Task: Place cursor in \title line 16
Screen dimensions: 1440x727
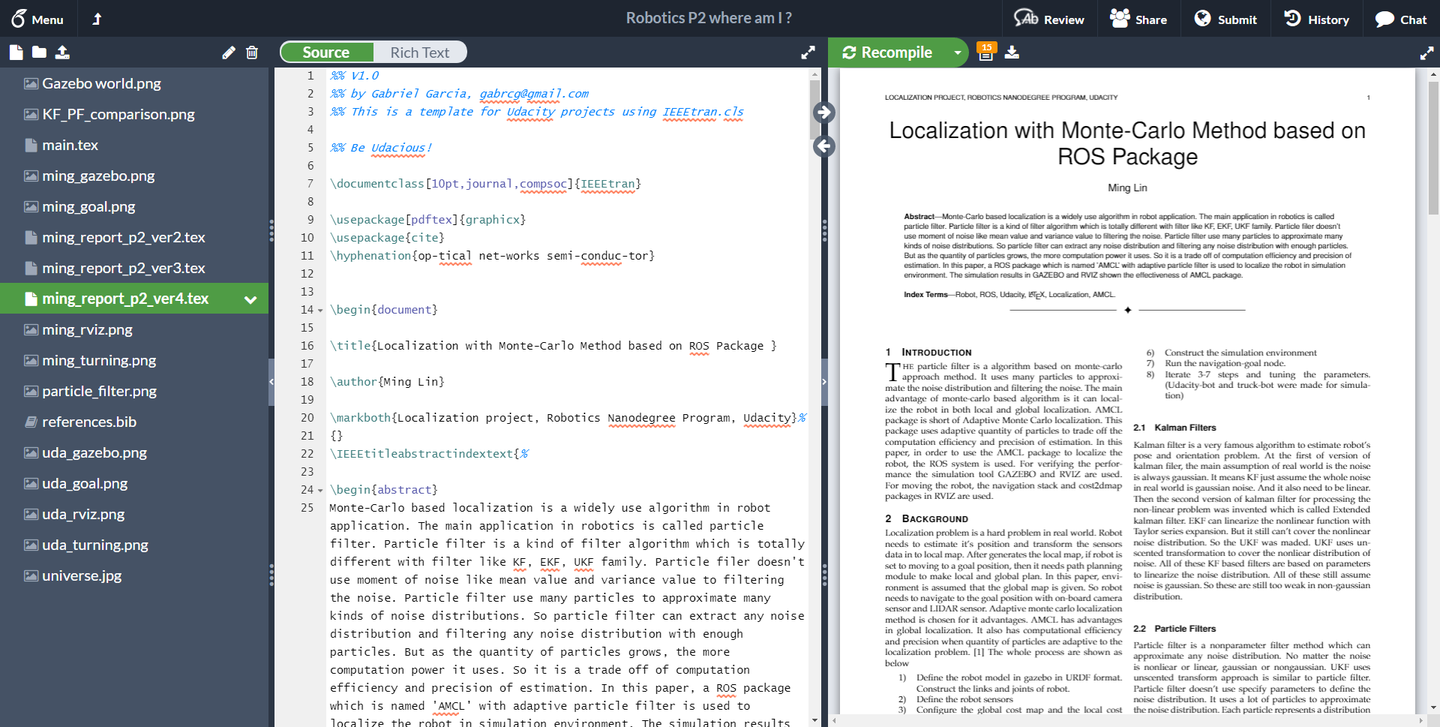Action: [553, 346]
